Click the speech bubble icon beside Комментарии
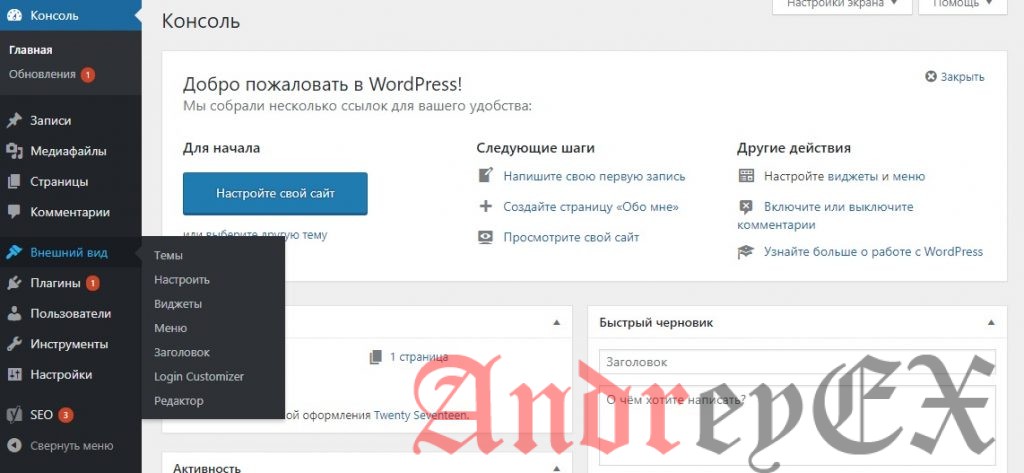 coord(14,212)
